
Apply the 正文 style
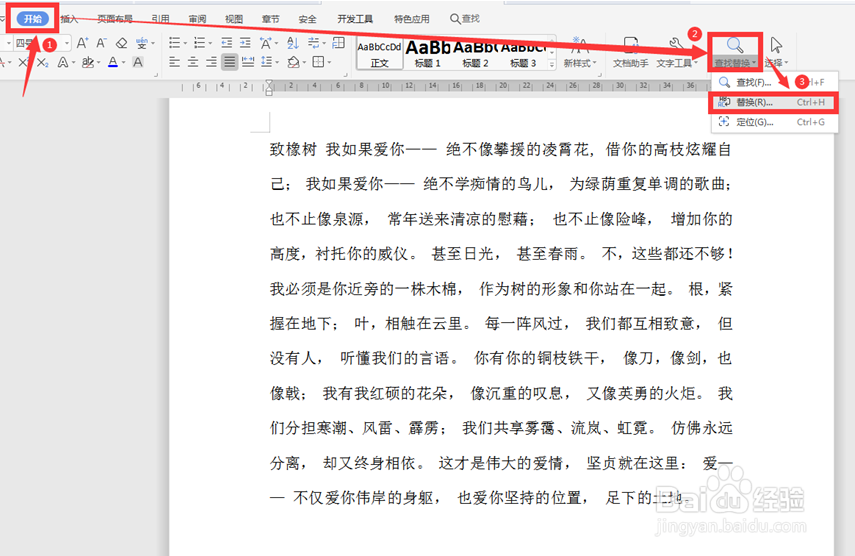(x=380, y=53)
